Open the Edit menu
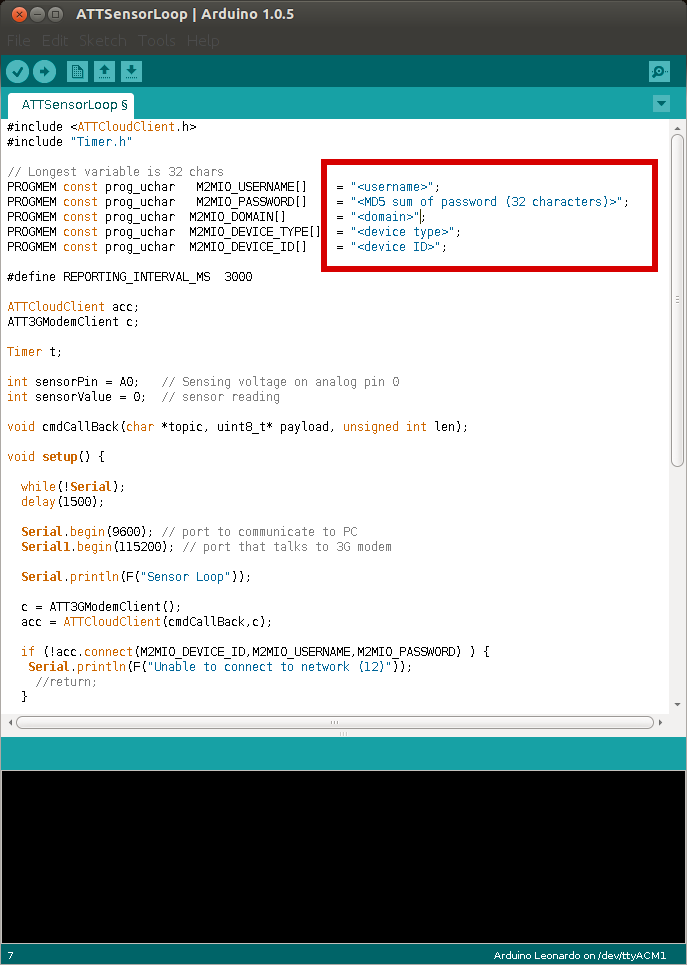Screen dimensions: 687x965 click(x=54, y=41)
